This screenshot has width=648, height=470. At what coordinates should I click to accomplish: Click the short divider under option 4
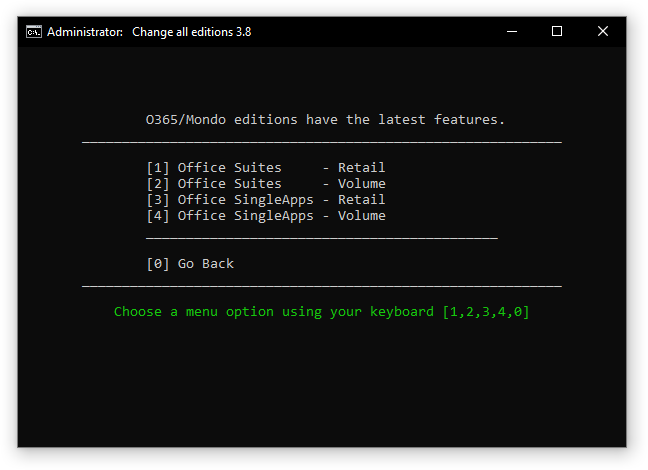(x=321, y=239)
